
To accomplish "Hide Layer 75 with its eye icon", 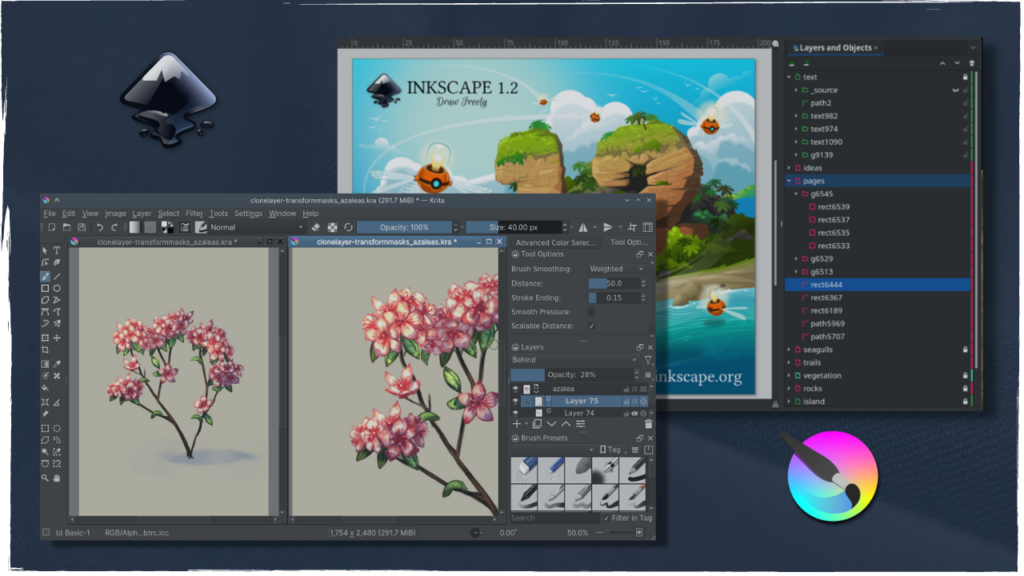I will click(x=515, y=401).
